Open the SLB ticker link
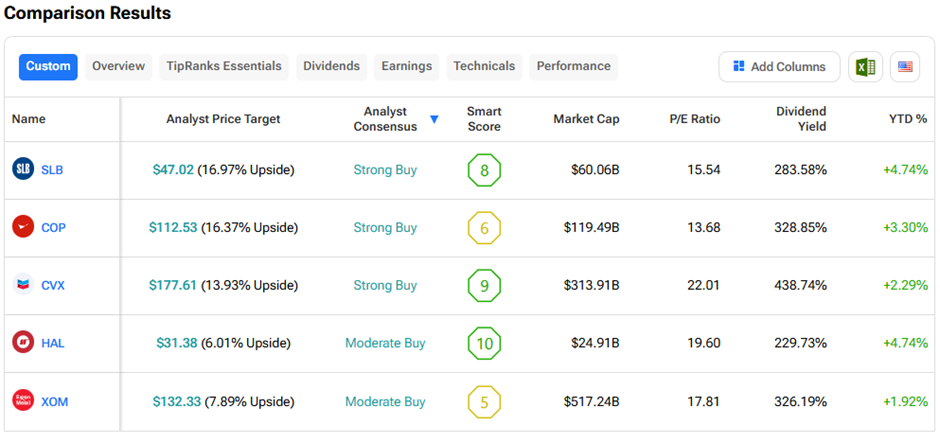 (52, 170)
